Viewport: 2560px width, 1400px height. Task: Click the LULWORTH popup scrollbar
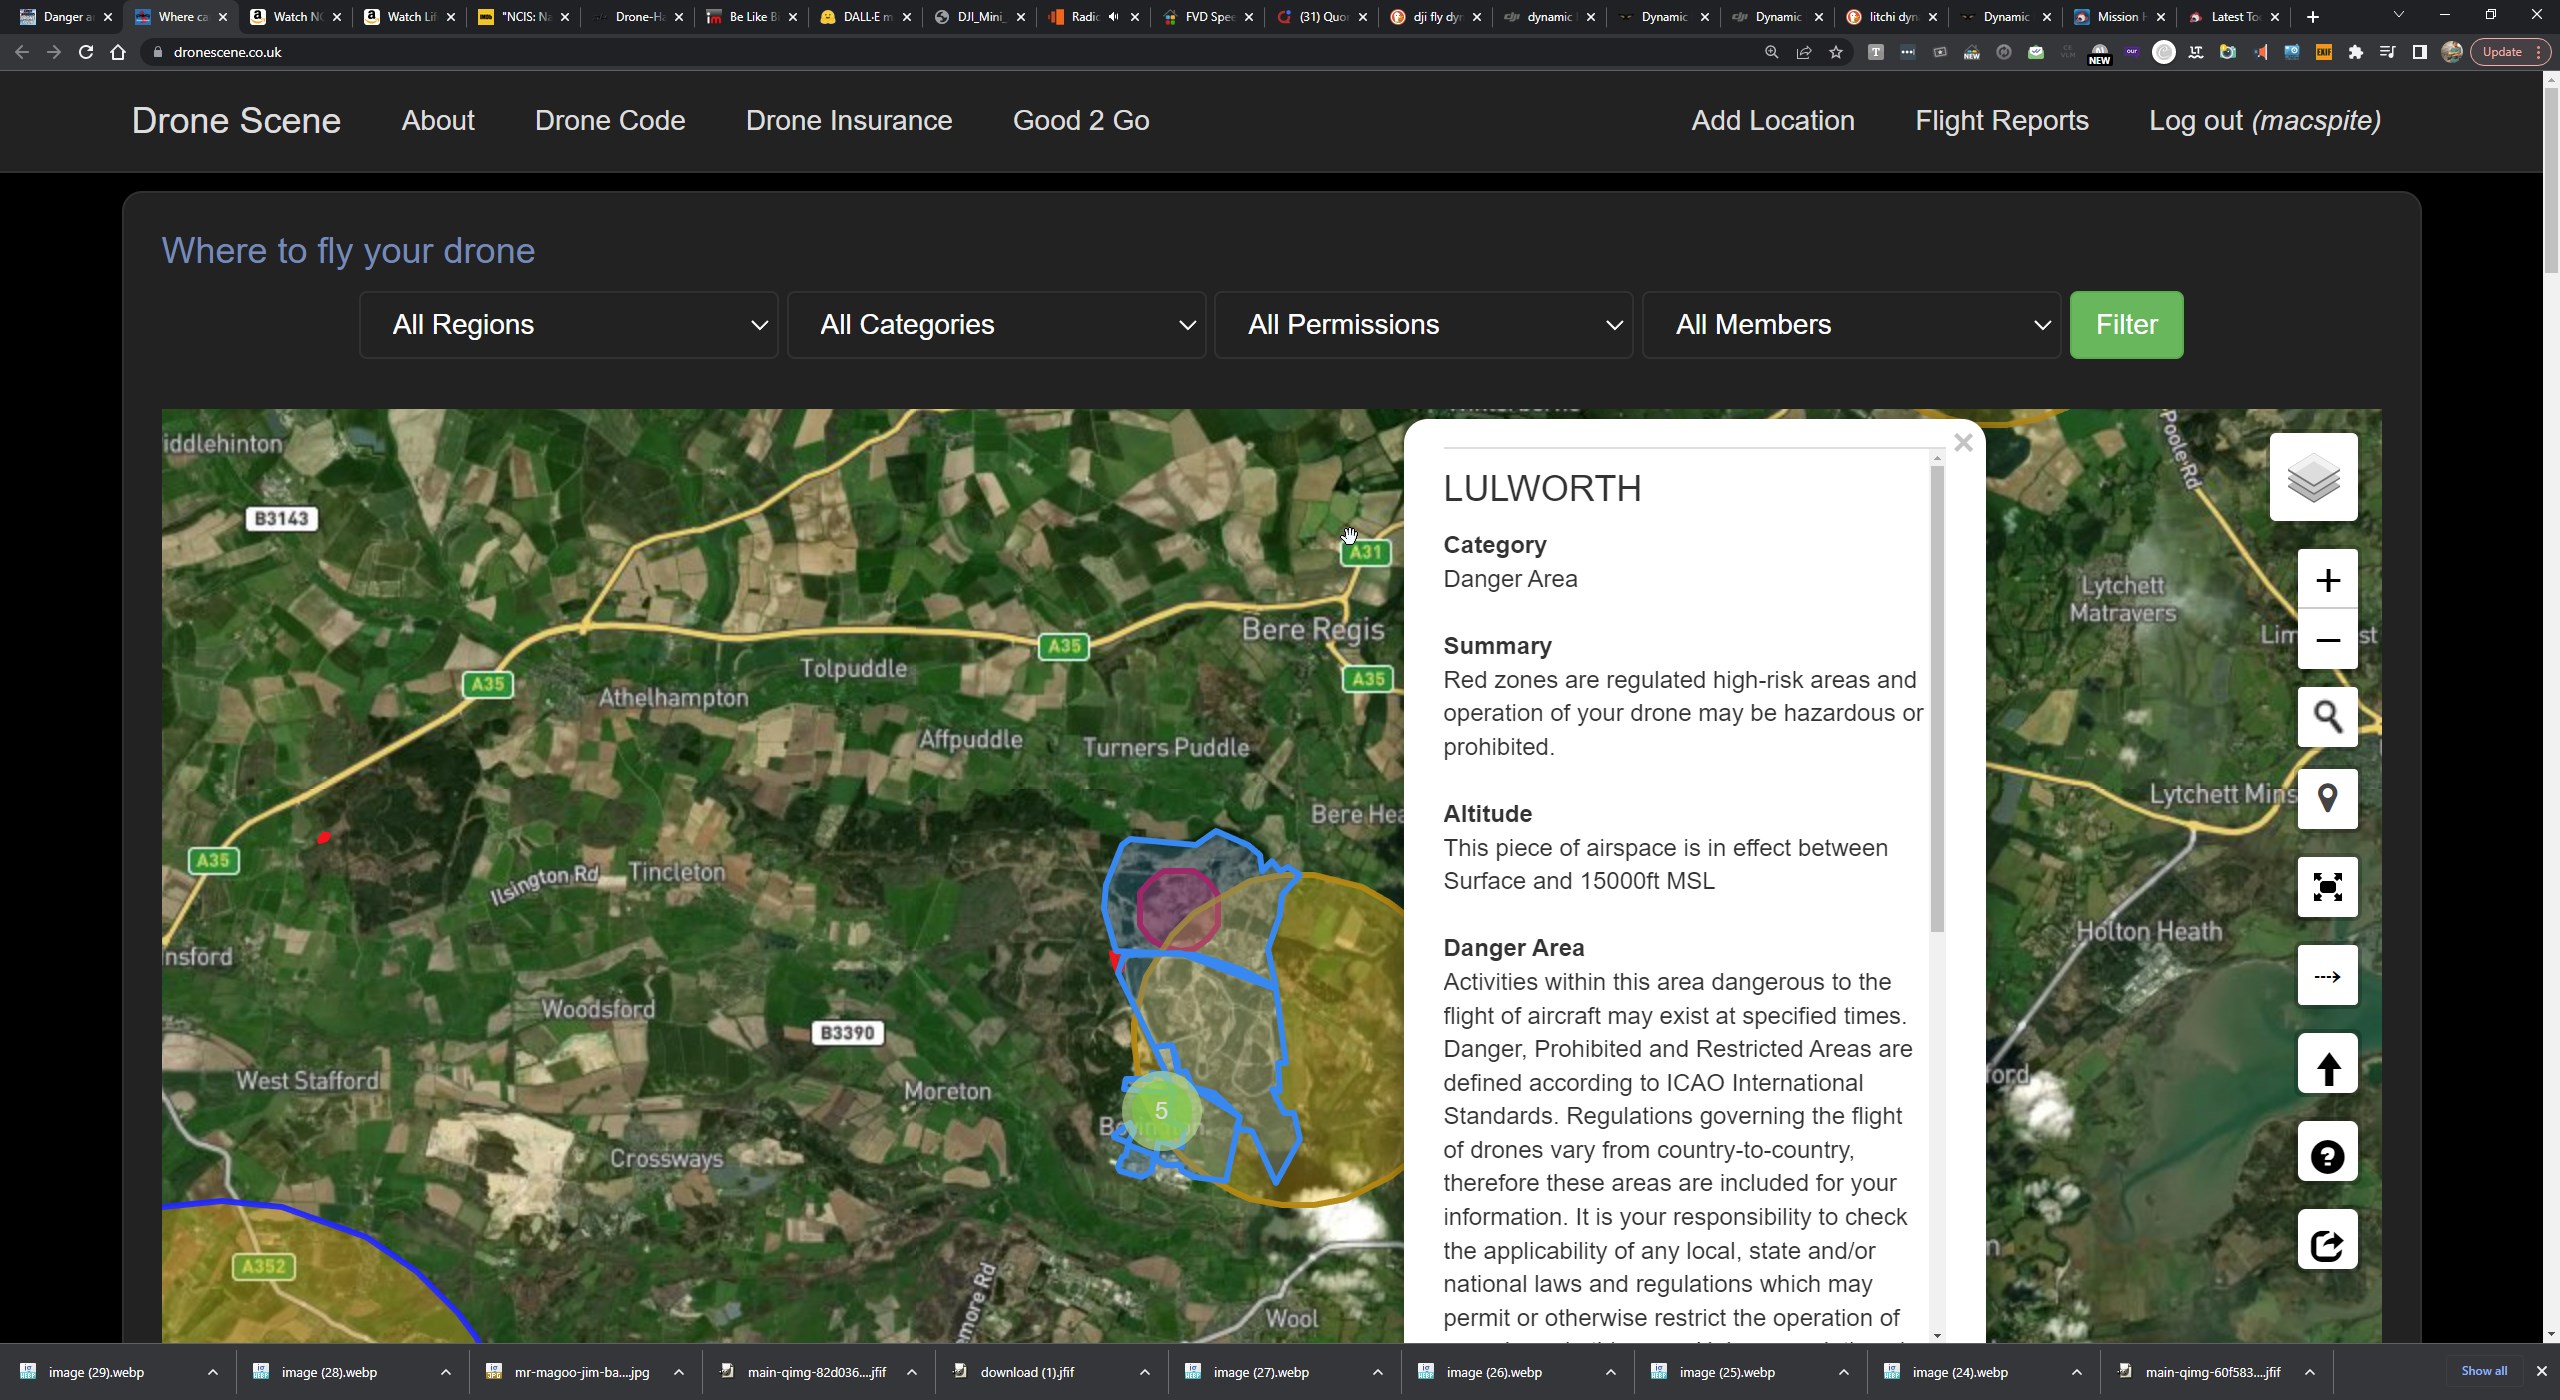pyautogui.click(x=1937, y=698)
